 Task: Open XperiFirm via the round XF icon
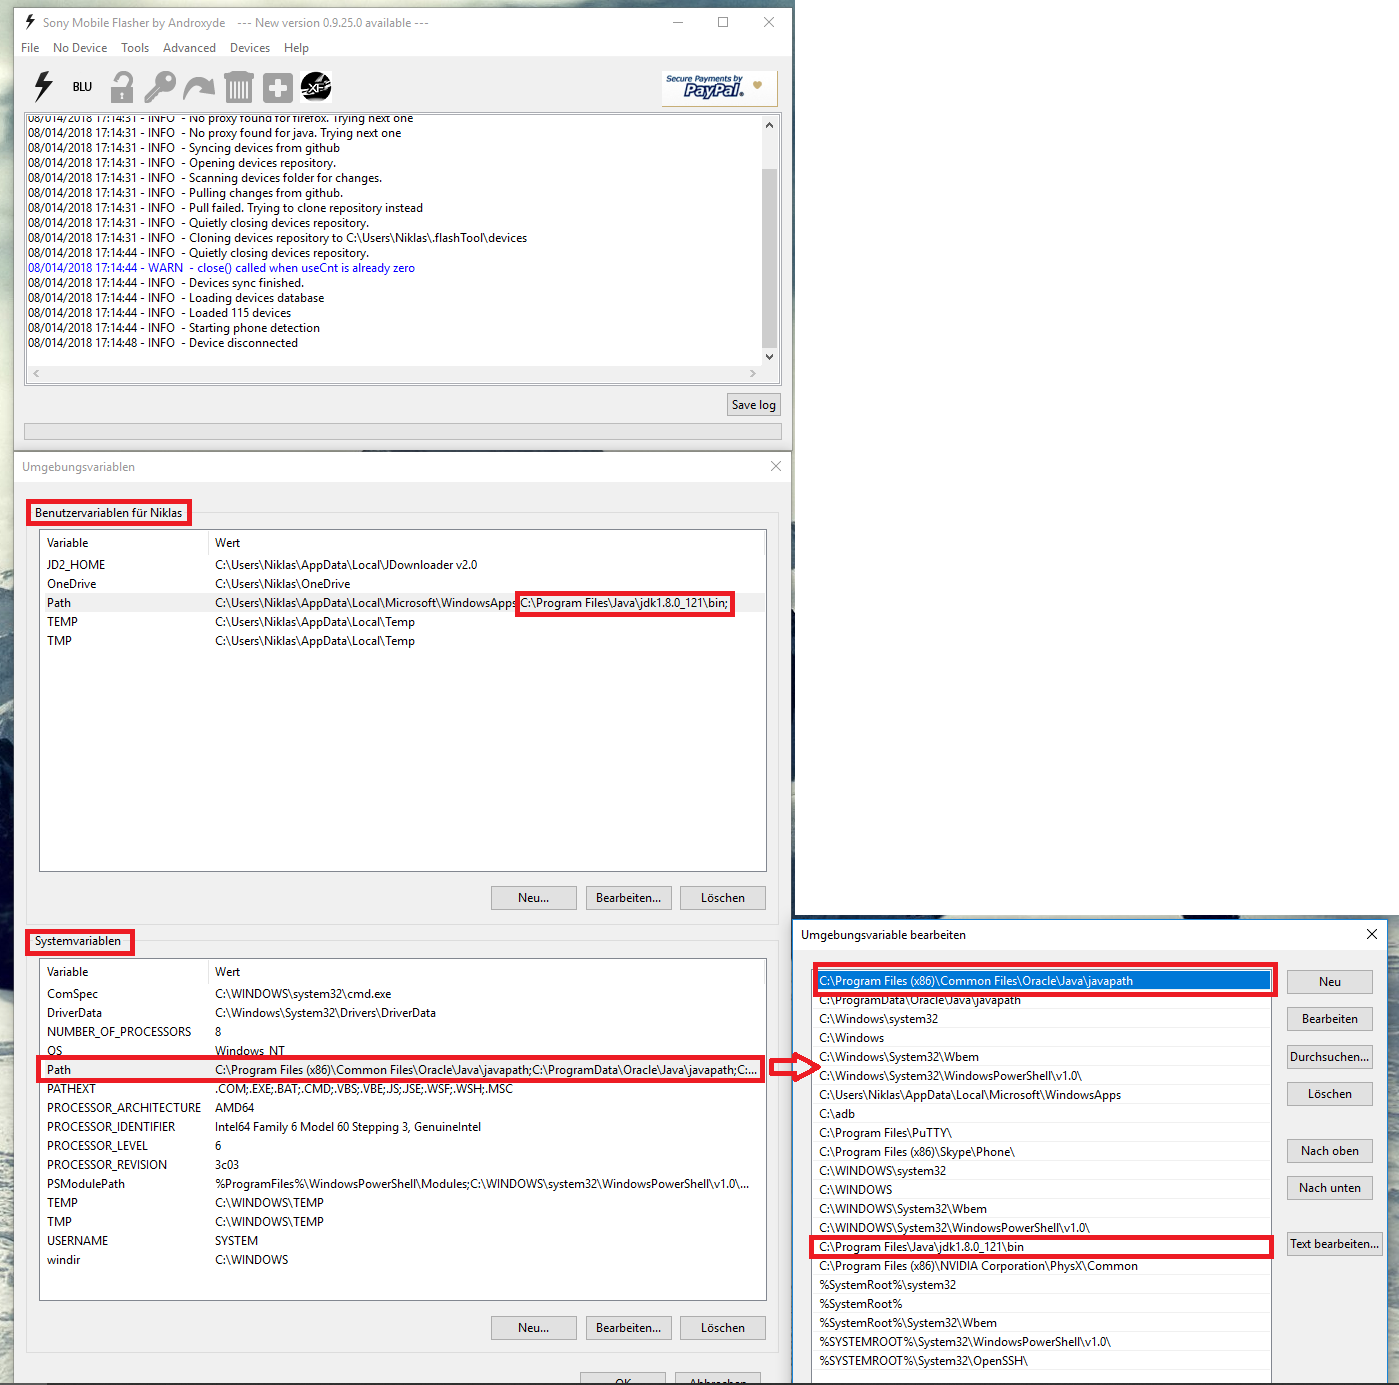tap(316, 87)
